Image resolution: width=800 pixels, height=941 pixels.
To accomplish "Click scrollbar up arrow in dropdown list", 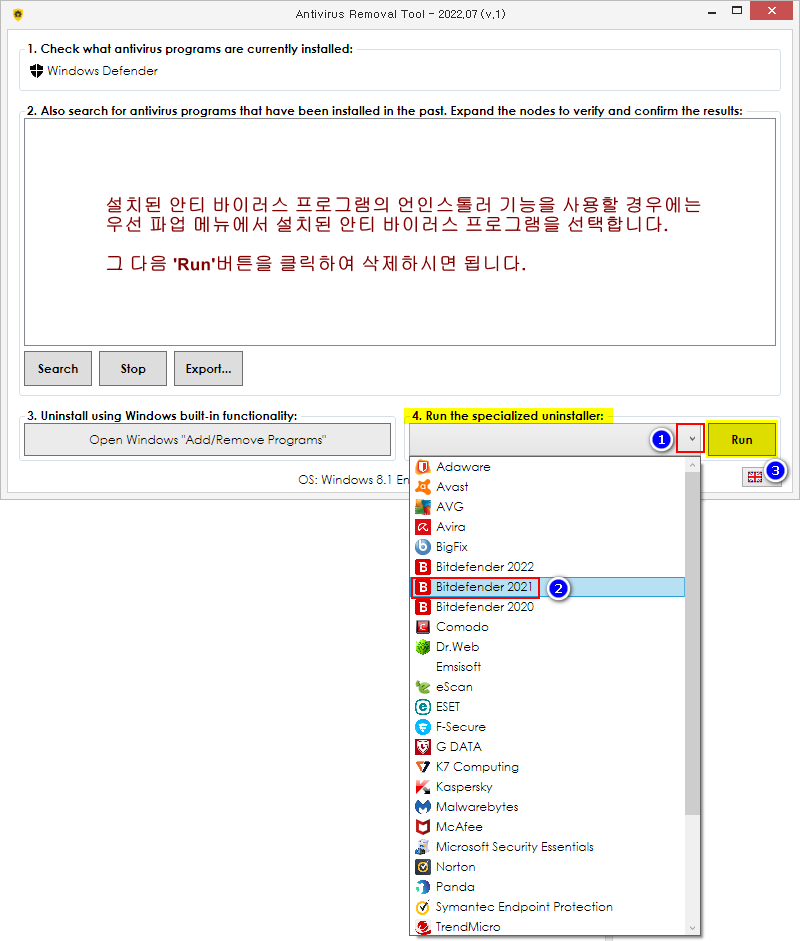I will [x=692, y=465].
